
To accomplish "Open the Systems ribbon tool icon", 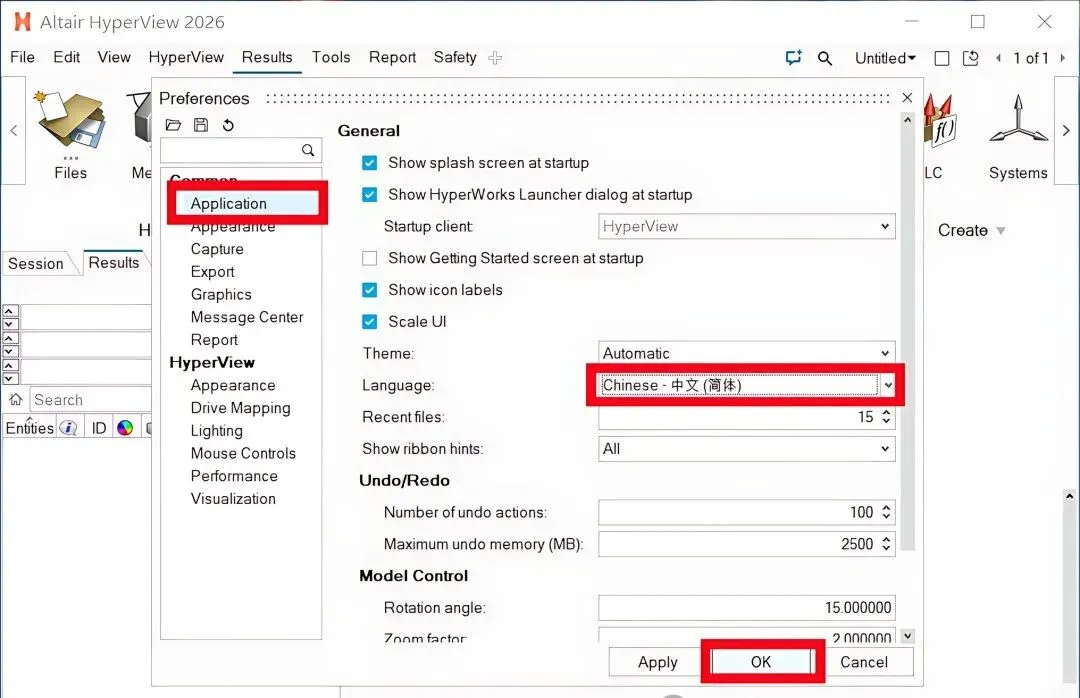I will coord(1017,121).
